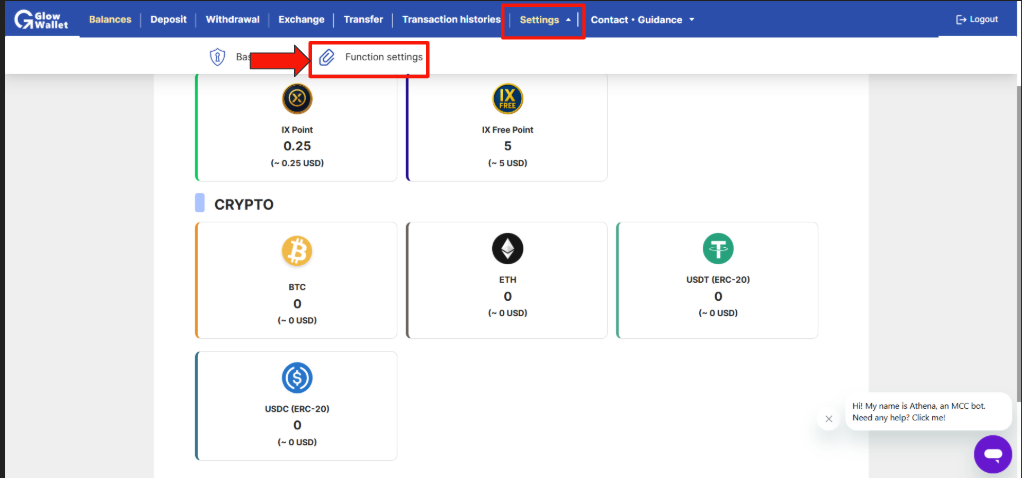
Task: Click the Glow Wallet logo
Action: click(40, 20)
